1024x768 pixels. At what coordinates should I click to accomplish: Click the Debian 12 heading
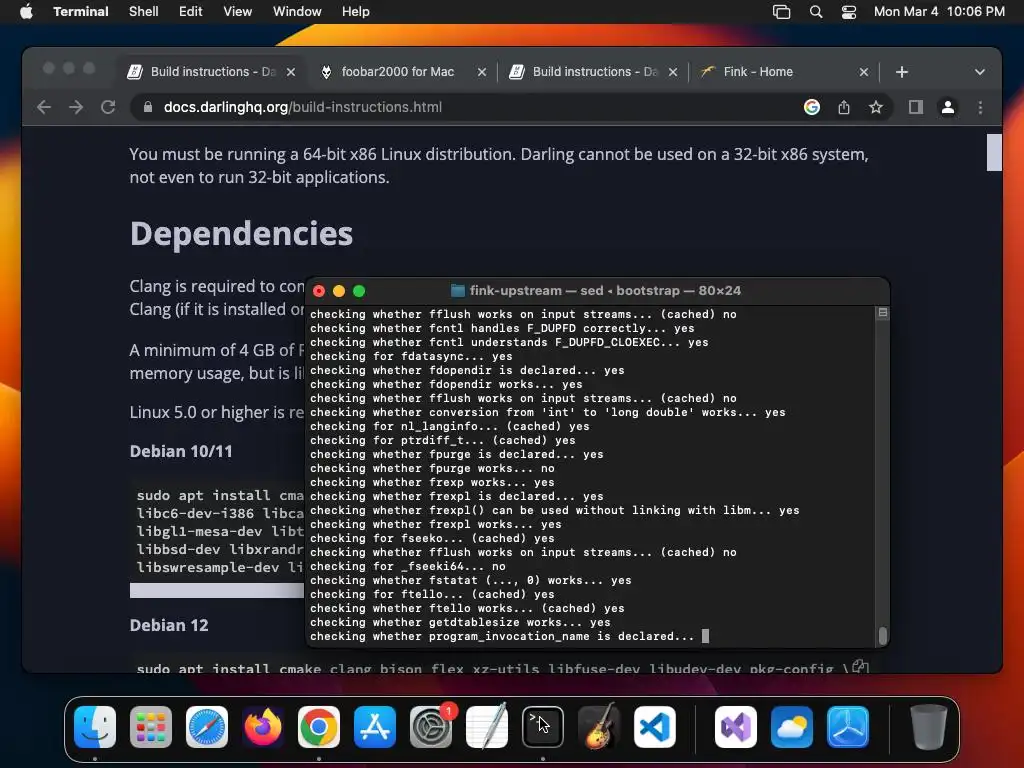pos(169,625)
